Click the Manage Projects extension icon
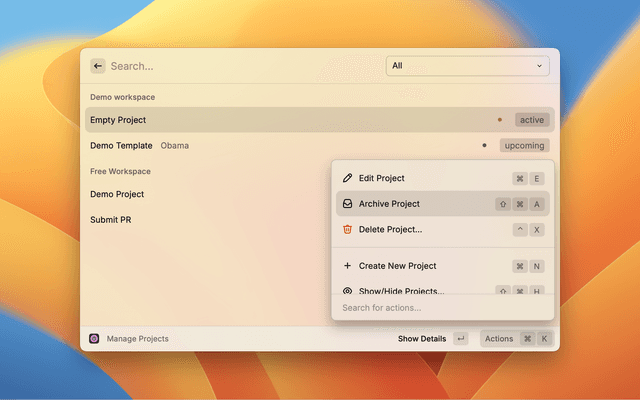The image size is (640, 400). [94, 339]
